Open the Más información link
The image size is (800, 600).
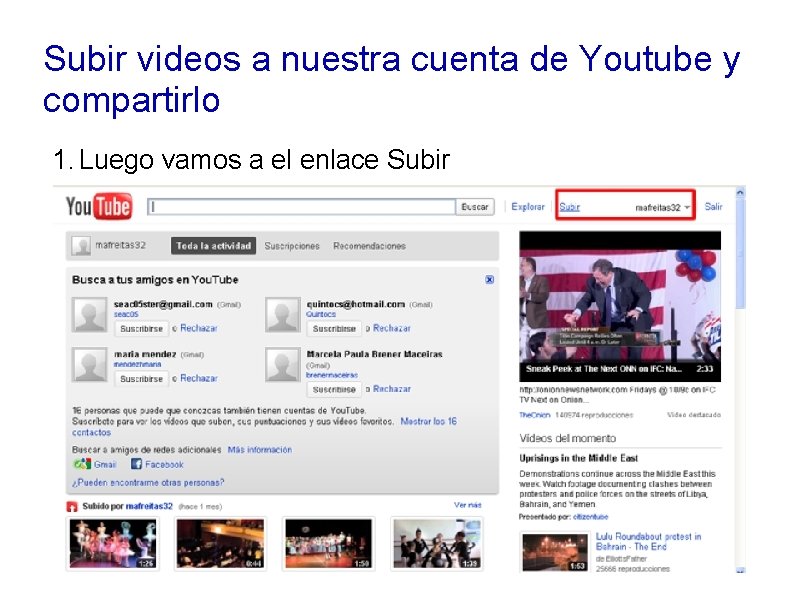point(260,449)
